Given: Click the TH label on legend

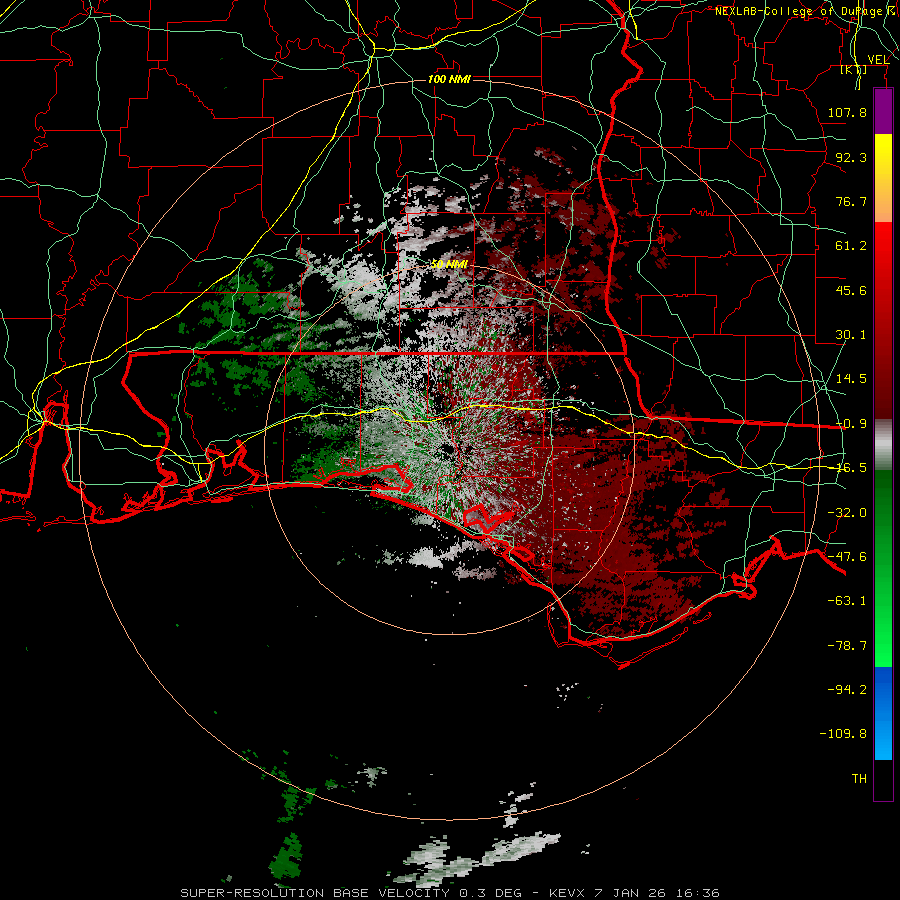Looking at the screenshot, I should coord(859,779).
